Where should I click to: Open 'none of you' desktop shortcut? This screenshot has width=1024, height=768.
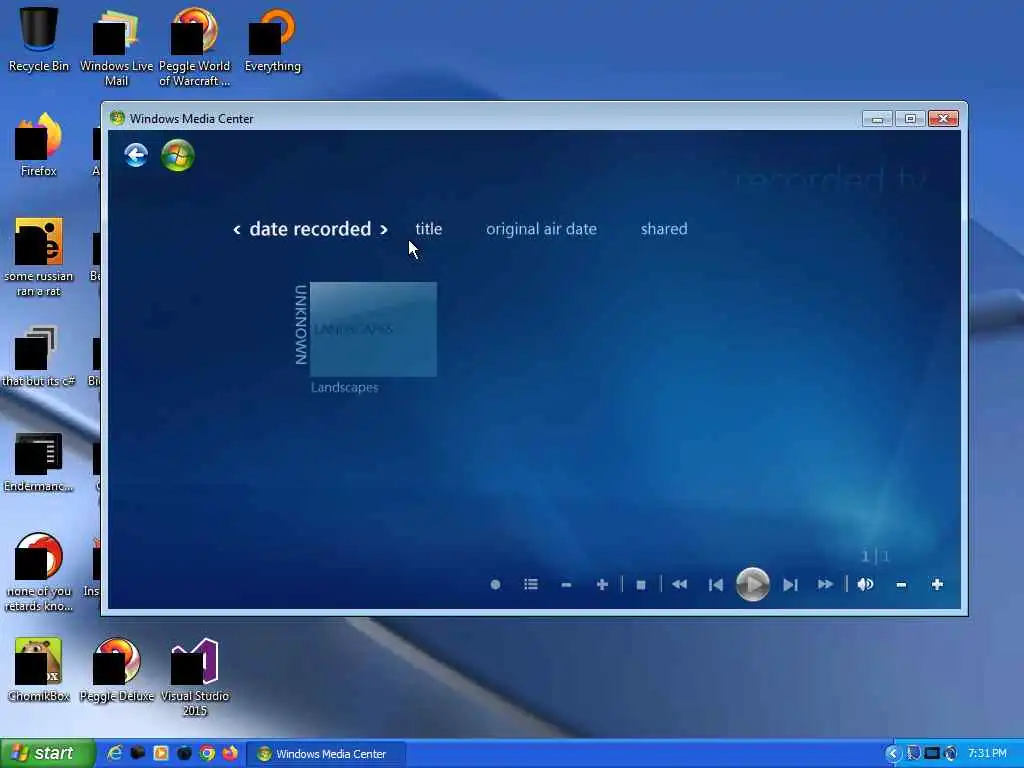click(x=39, y=573)
